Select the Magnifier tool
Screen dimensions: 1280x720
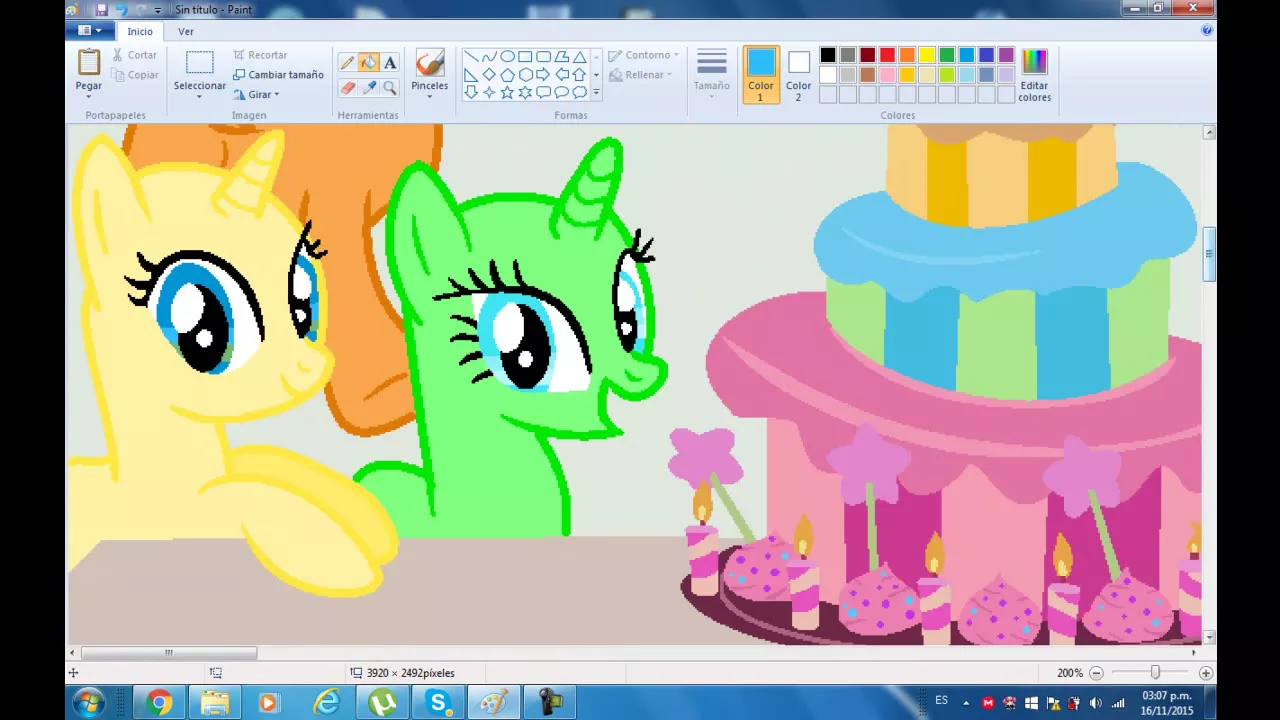click(390, 88)
